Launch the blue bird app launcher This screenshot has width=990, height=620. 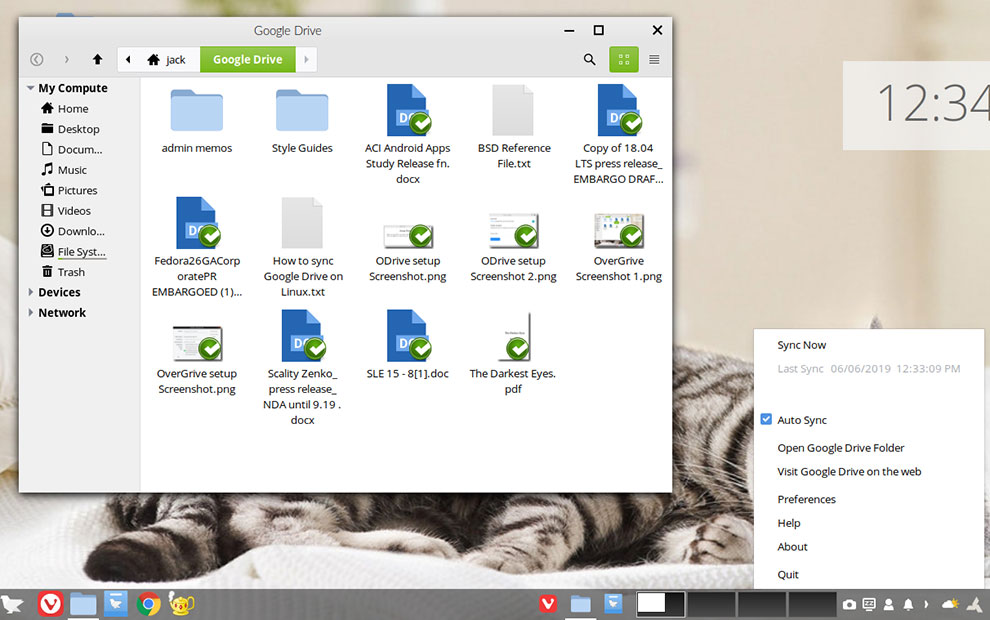tap(116, 604)
